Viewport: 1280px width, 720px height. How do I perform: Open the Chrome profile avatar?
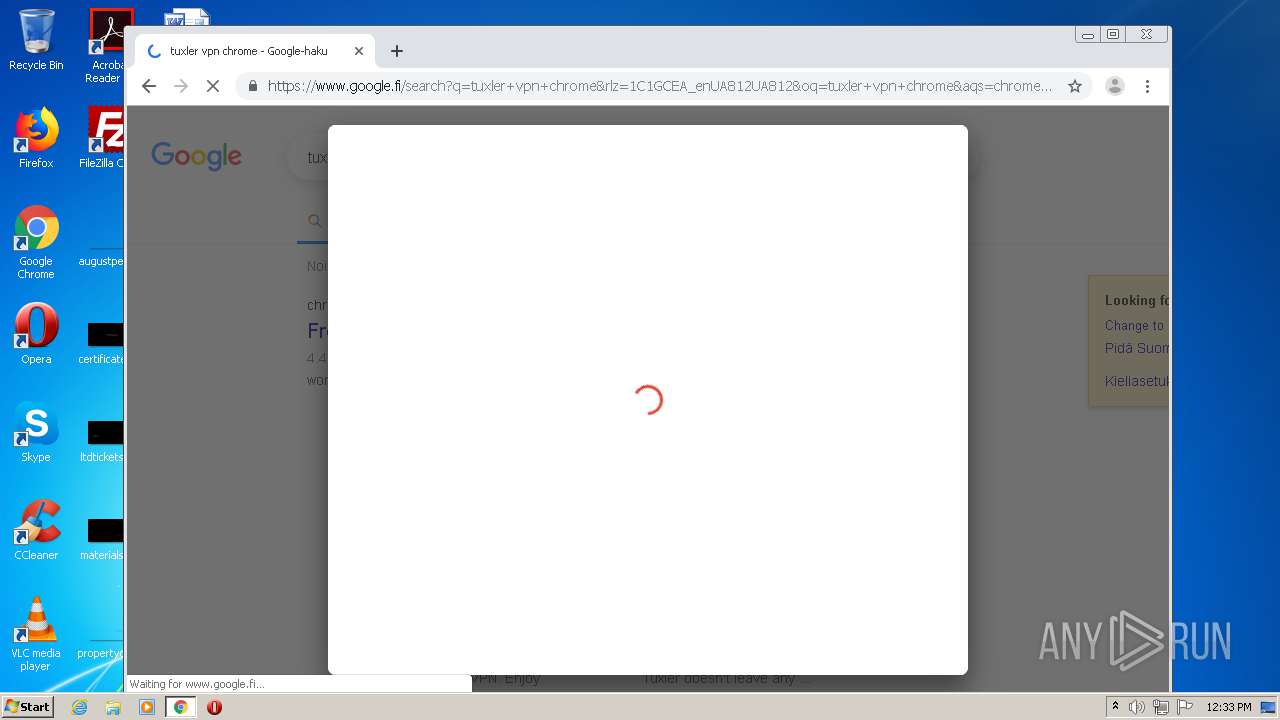pos(1115,86)
